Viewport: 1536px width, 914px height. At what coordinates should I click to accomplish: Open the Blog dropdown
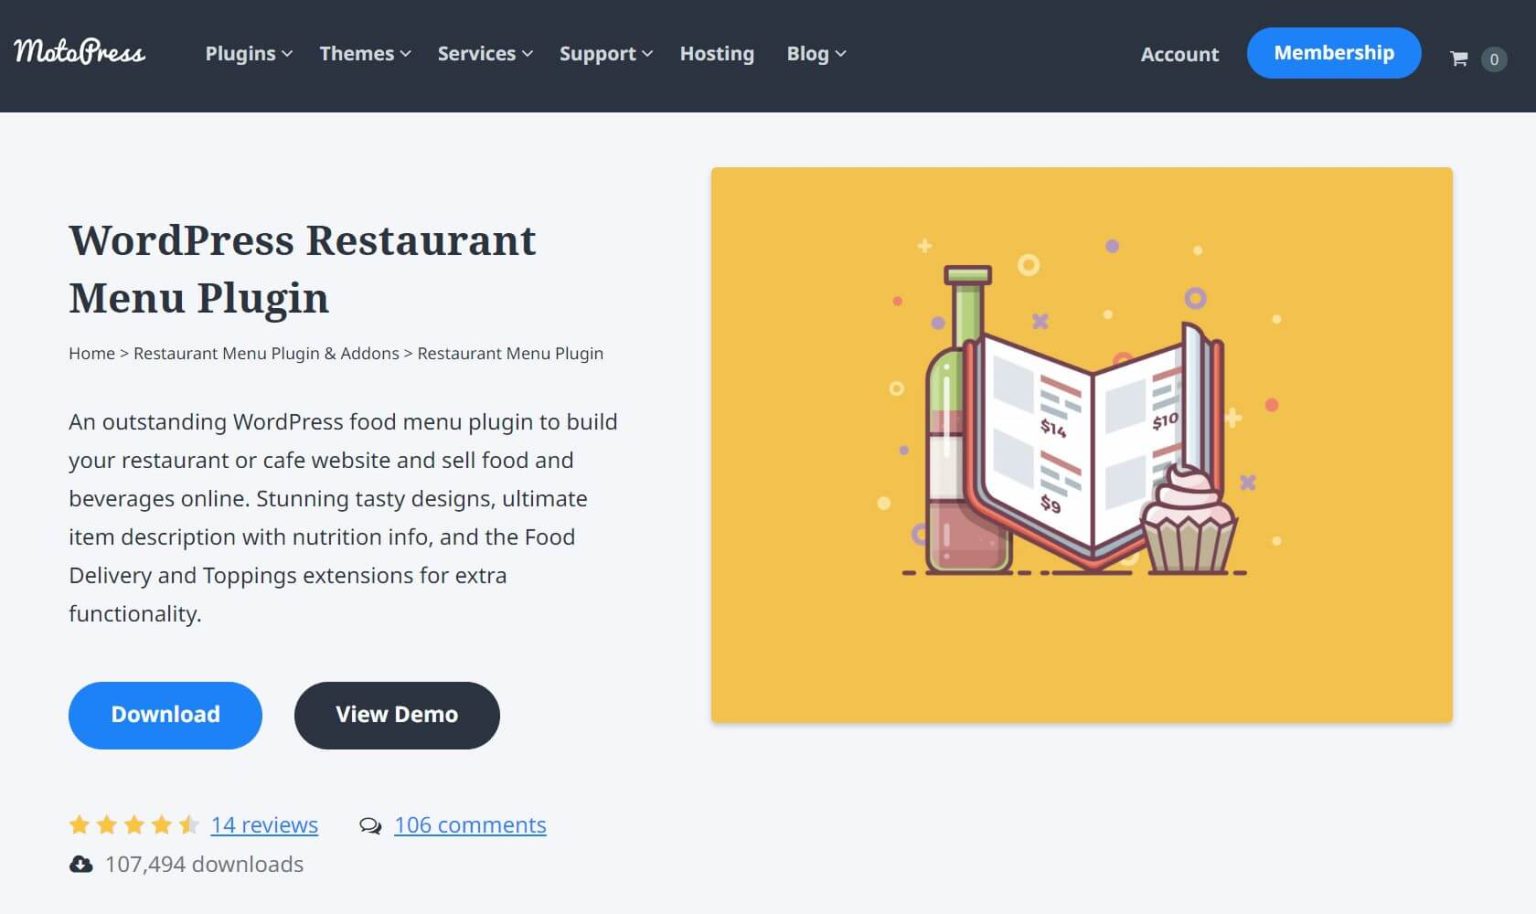click(x=815, y=54)
